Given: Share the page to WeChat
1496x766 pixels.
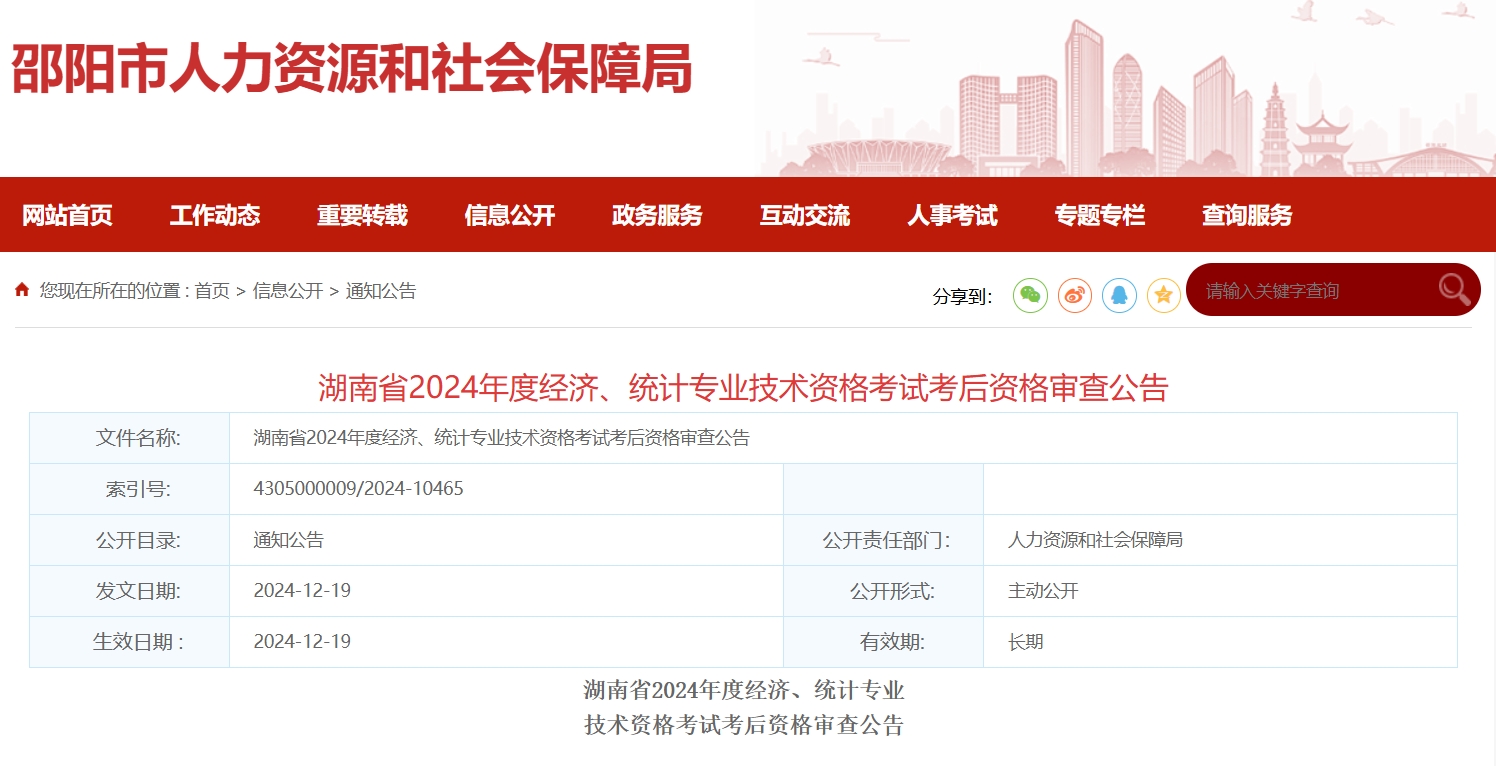Looking at the screenshot, I should click(1030, 295).
